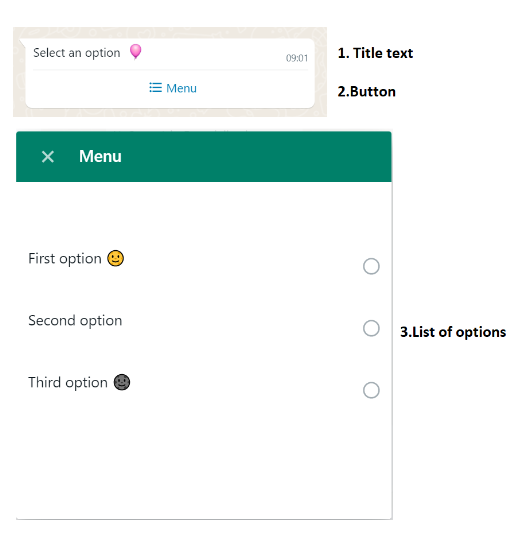Image resolution: width=513 pixels, height=559 pixels.
Task: Close the Menu panel with the X icon
Action: coord(47,157)
